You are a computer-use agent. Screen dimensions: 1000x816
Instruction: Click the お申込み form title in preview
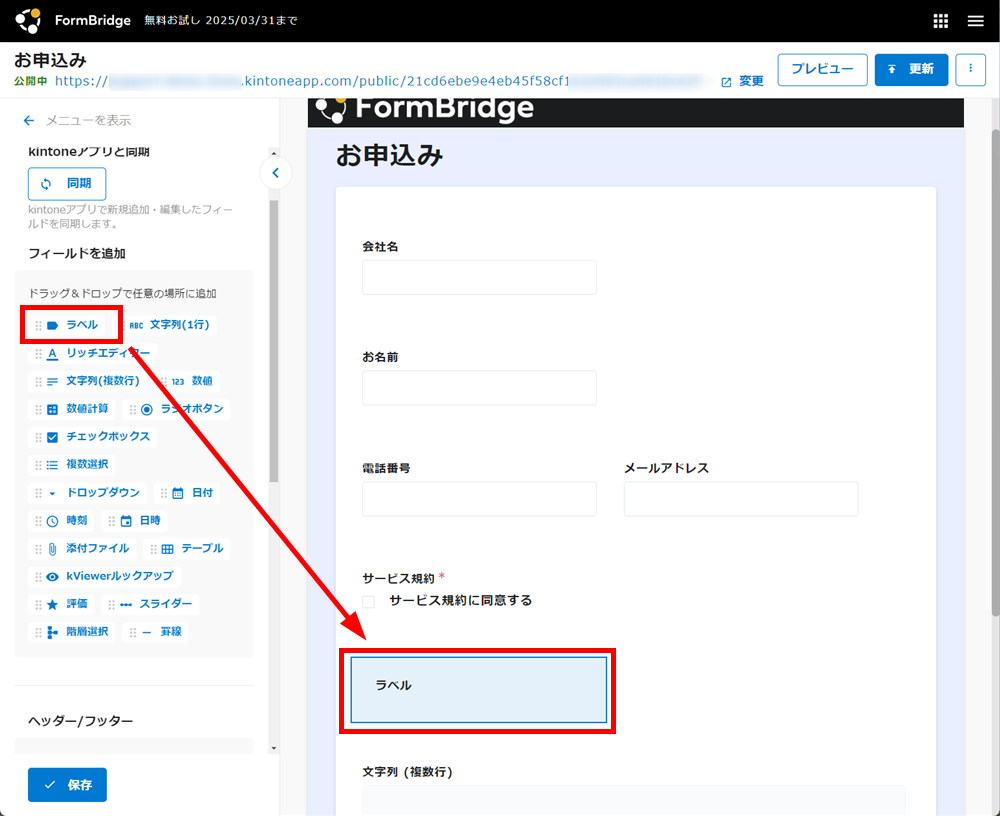click(389, 155)
